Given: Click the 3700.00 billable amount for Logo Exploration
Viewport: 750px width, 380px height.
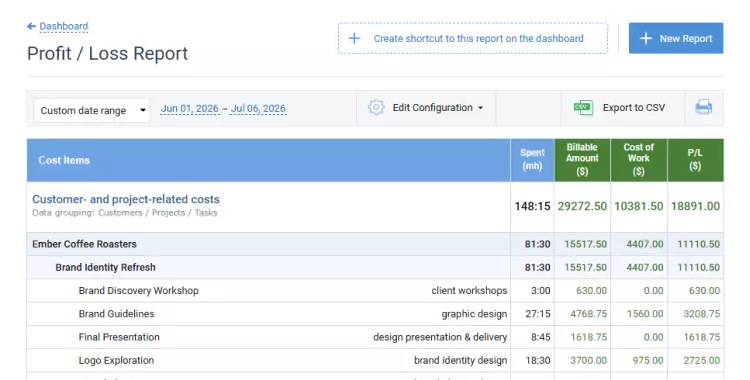Looking at the screenshot, I should coord(588,360).
